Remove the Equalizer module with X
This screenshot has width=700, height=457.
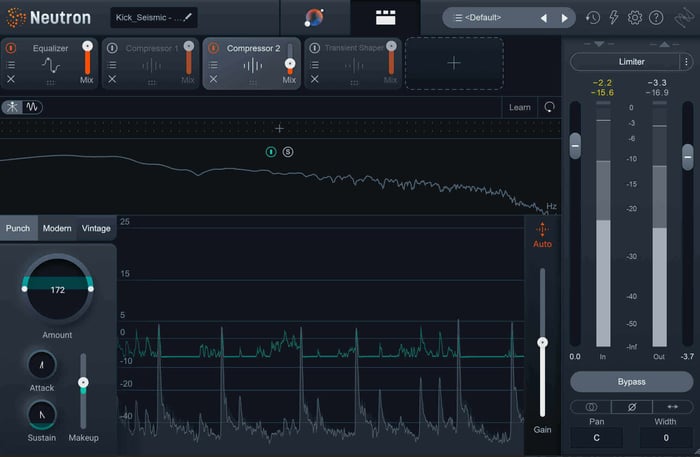pyautogui.click(x=11, y=79)
